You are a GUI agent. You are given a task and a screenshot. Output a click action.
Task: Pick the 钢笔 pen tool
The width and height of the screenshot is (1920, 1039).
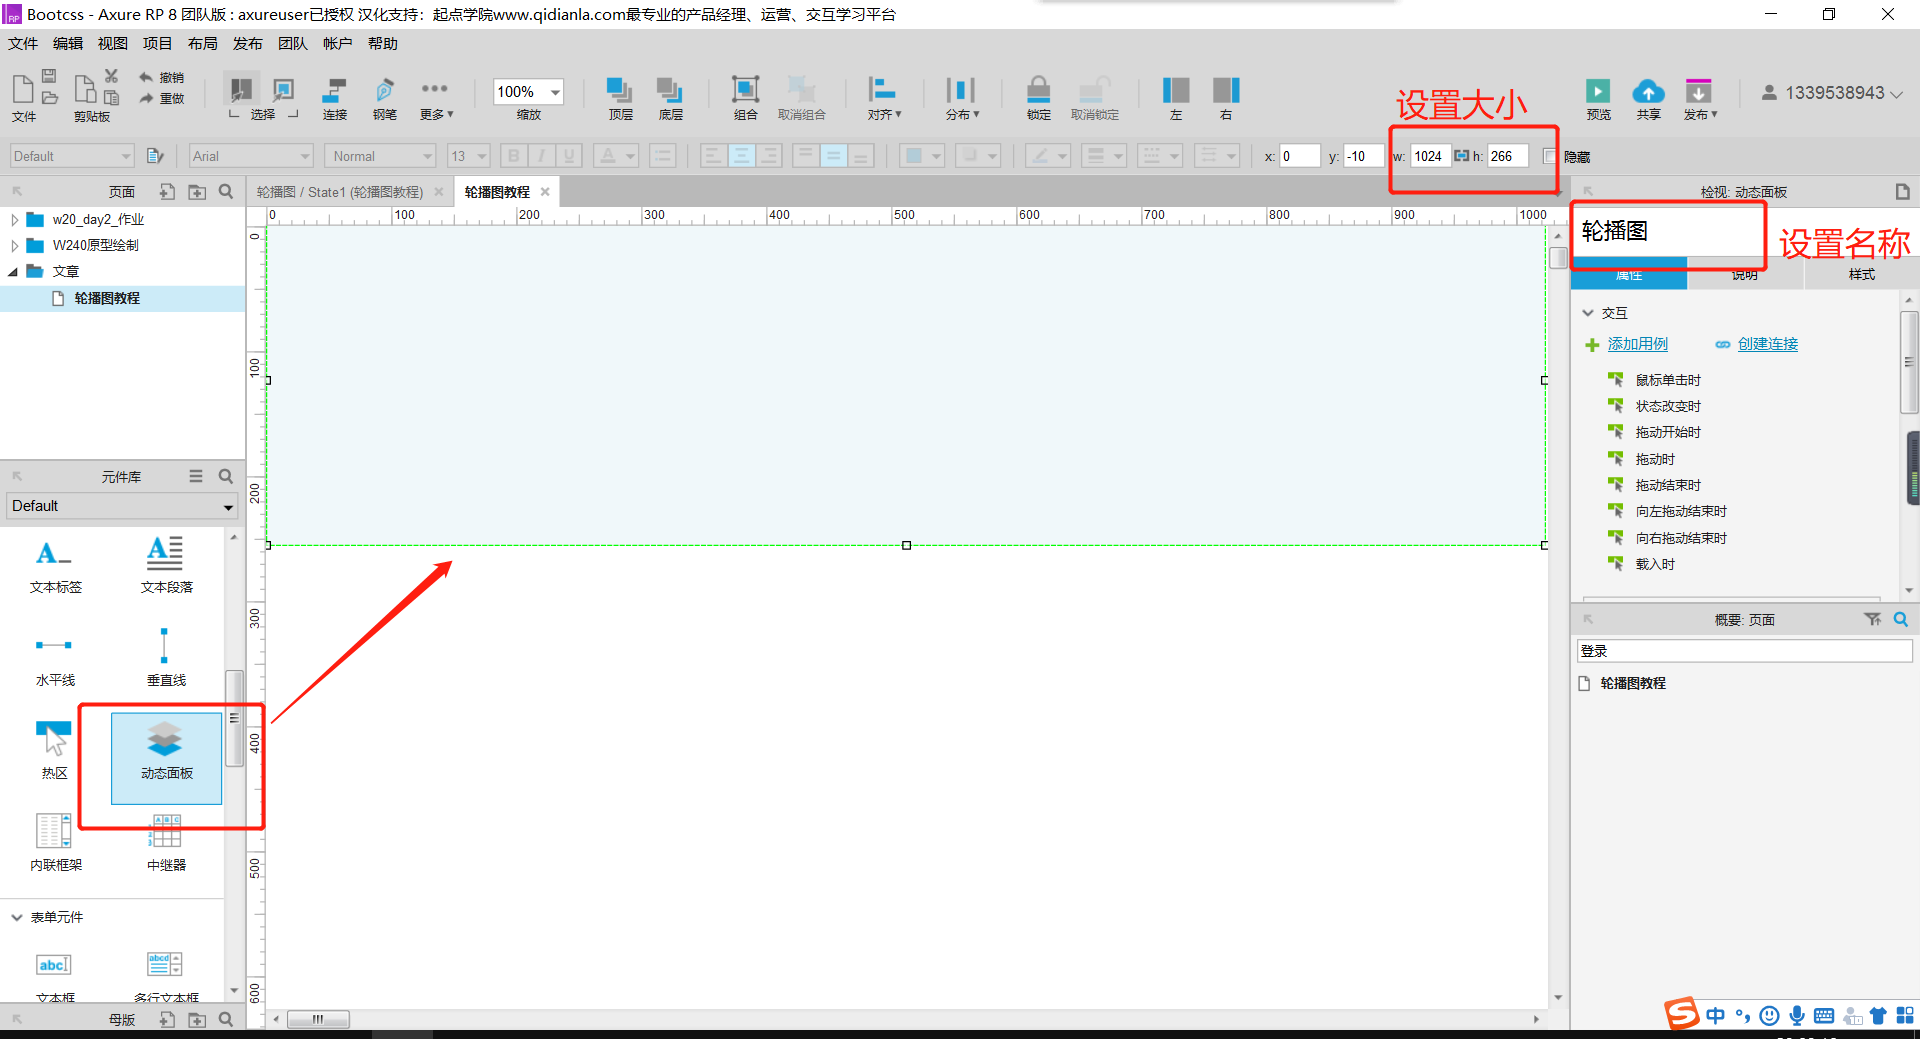click(x=384, y=98)
